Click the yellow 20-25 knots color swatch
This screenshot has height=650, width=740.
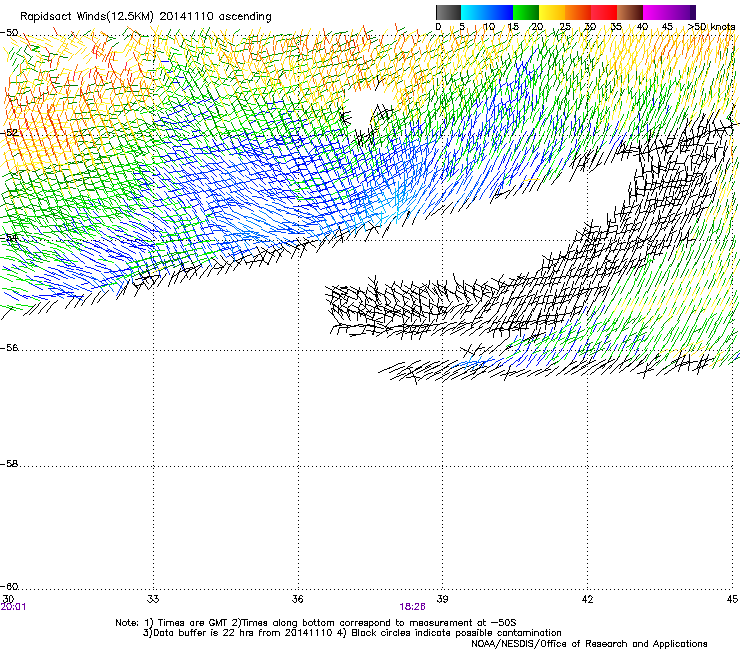point(552,12)
